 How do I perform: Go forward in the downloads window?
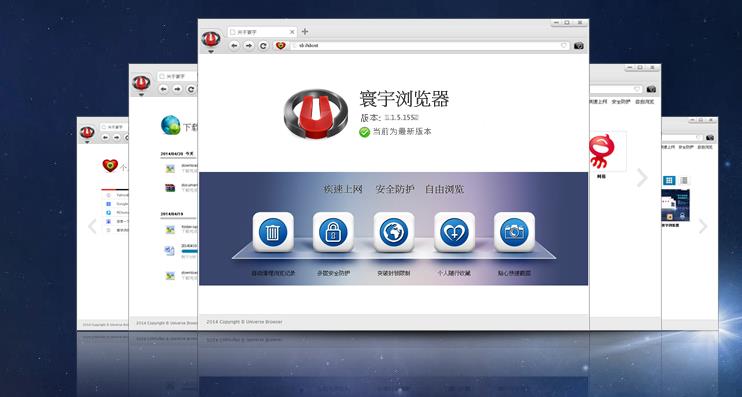pos(177,89)
